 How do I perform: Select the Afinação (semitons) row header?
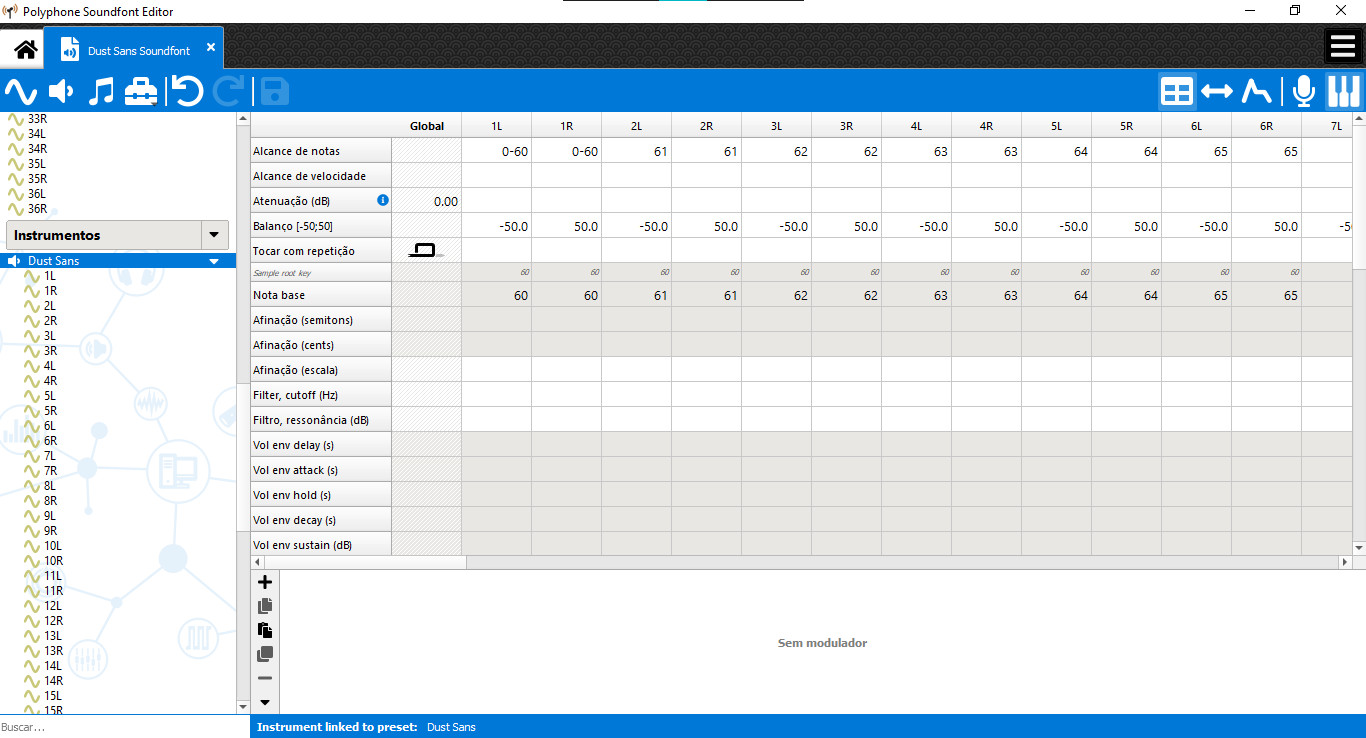coord(321,320)
